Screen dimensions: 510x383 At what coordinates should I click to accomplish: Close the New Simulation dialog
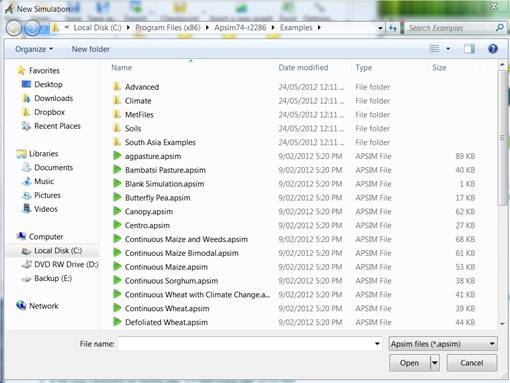pyautogui.click(x=494, y=6)
